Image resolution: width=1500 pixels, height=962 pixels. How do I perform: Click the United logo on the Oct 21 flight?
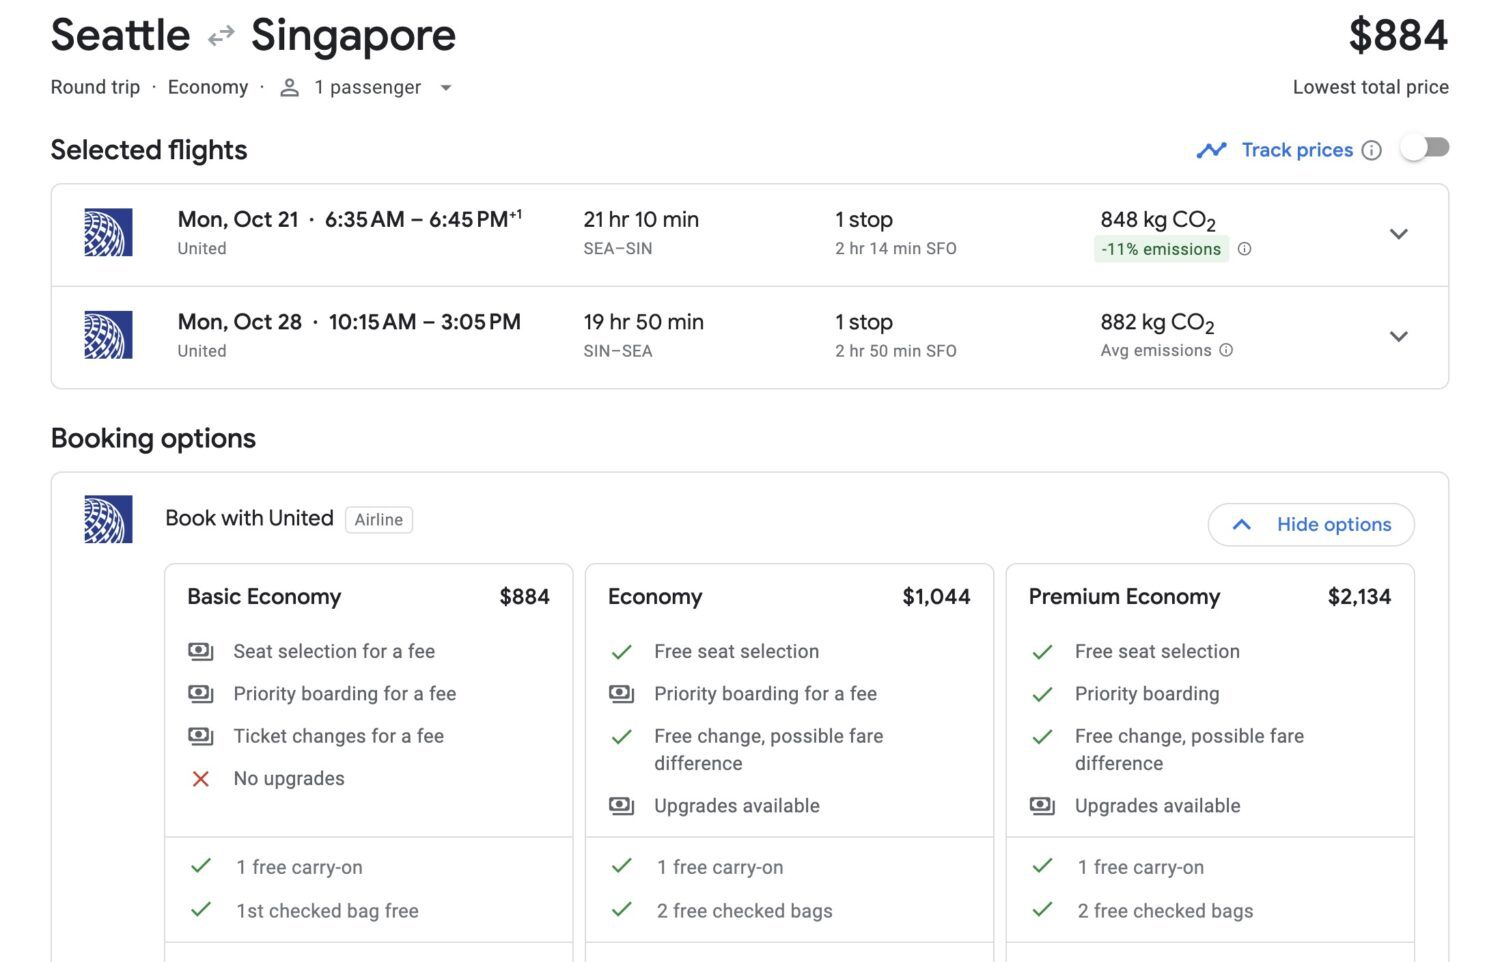[x=108, y=232]
